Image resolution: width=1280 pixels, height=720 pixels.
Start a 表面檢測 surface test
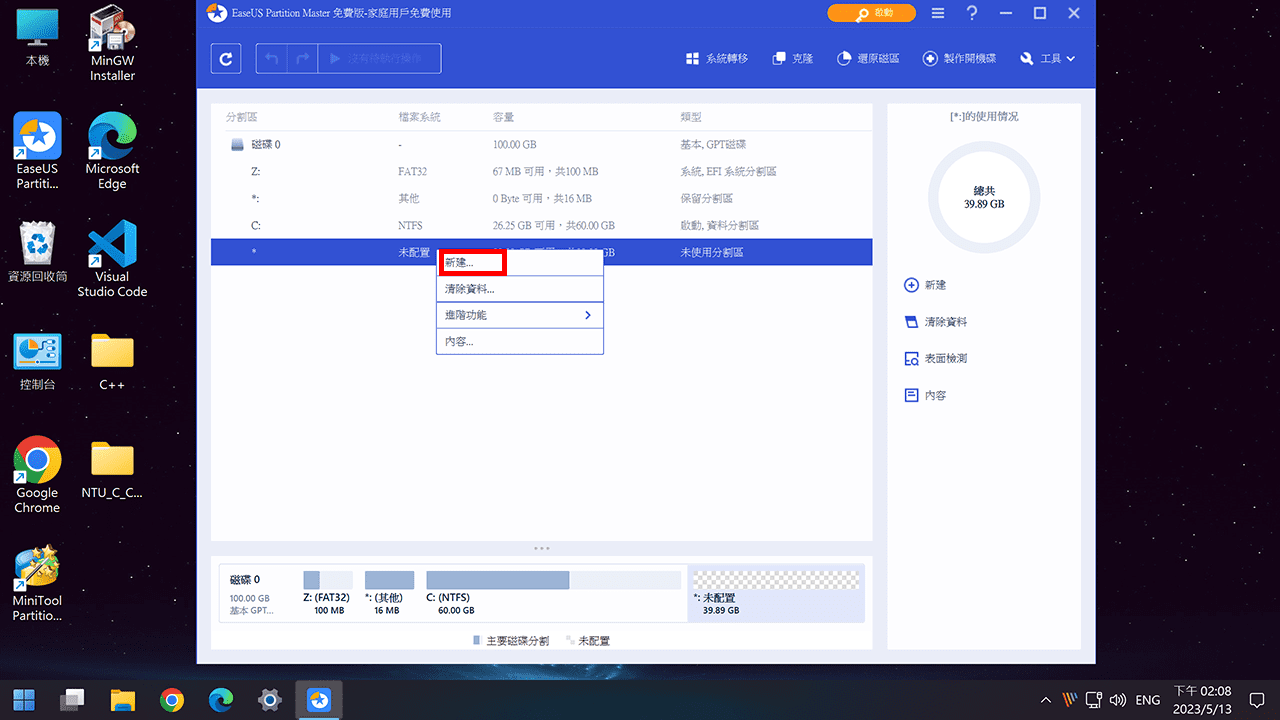coord(939,358)
